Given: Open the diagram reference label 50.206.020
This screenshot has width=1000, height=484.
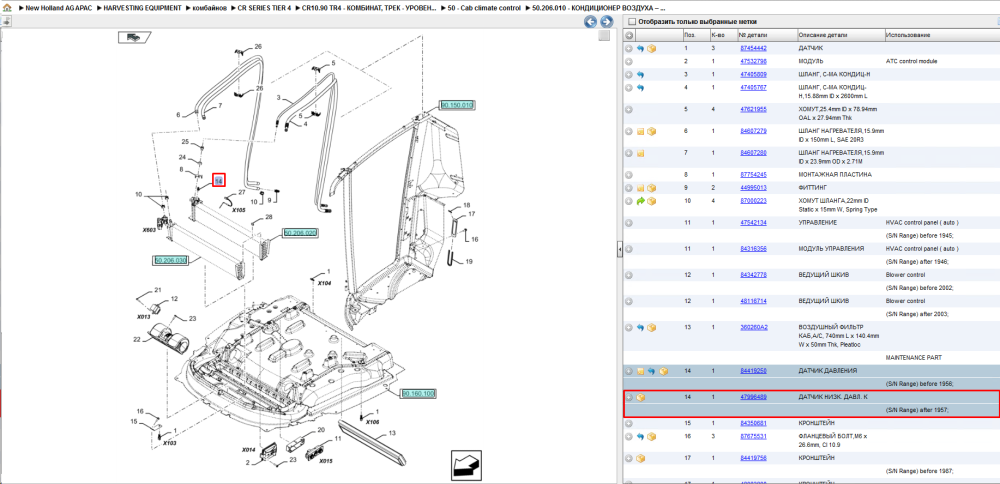Looking at the screenshot, I should (x=300, y=233).
